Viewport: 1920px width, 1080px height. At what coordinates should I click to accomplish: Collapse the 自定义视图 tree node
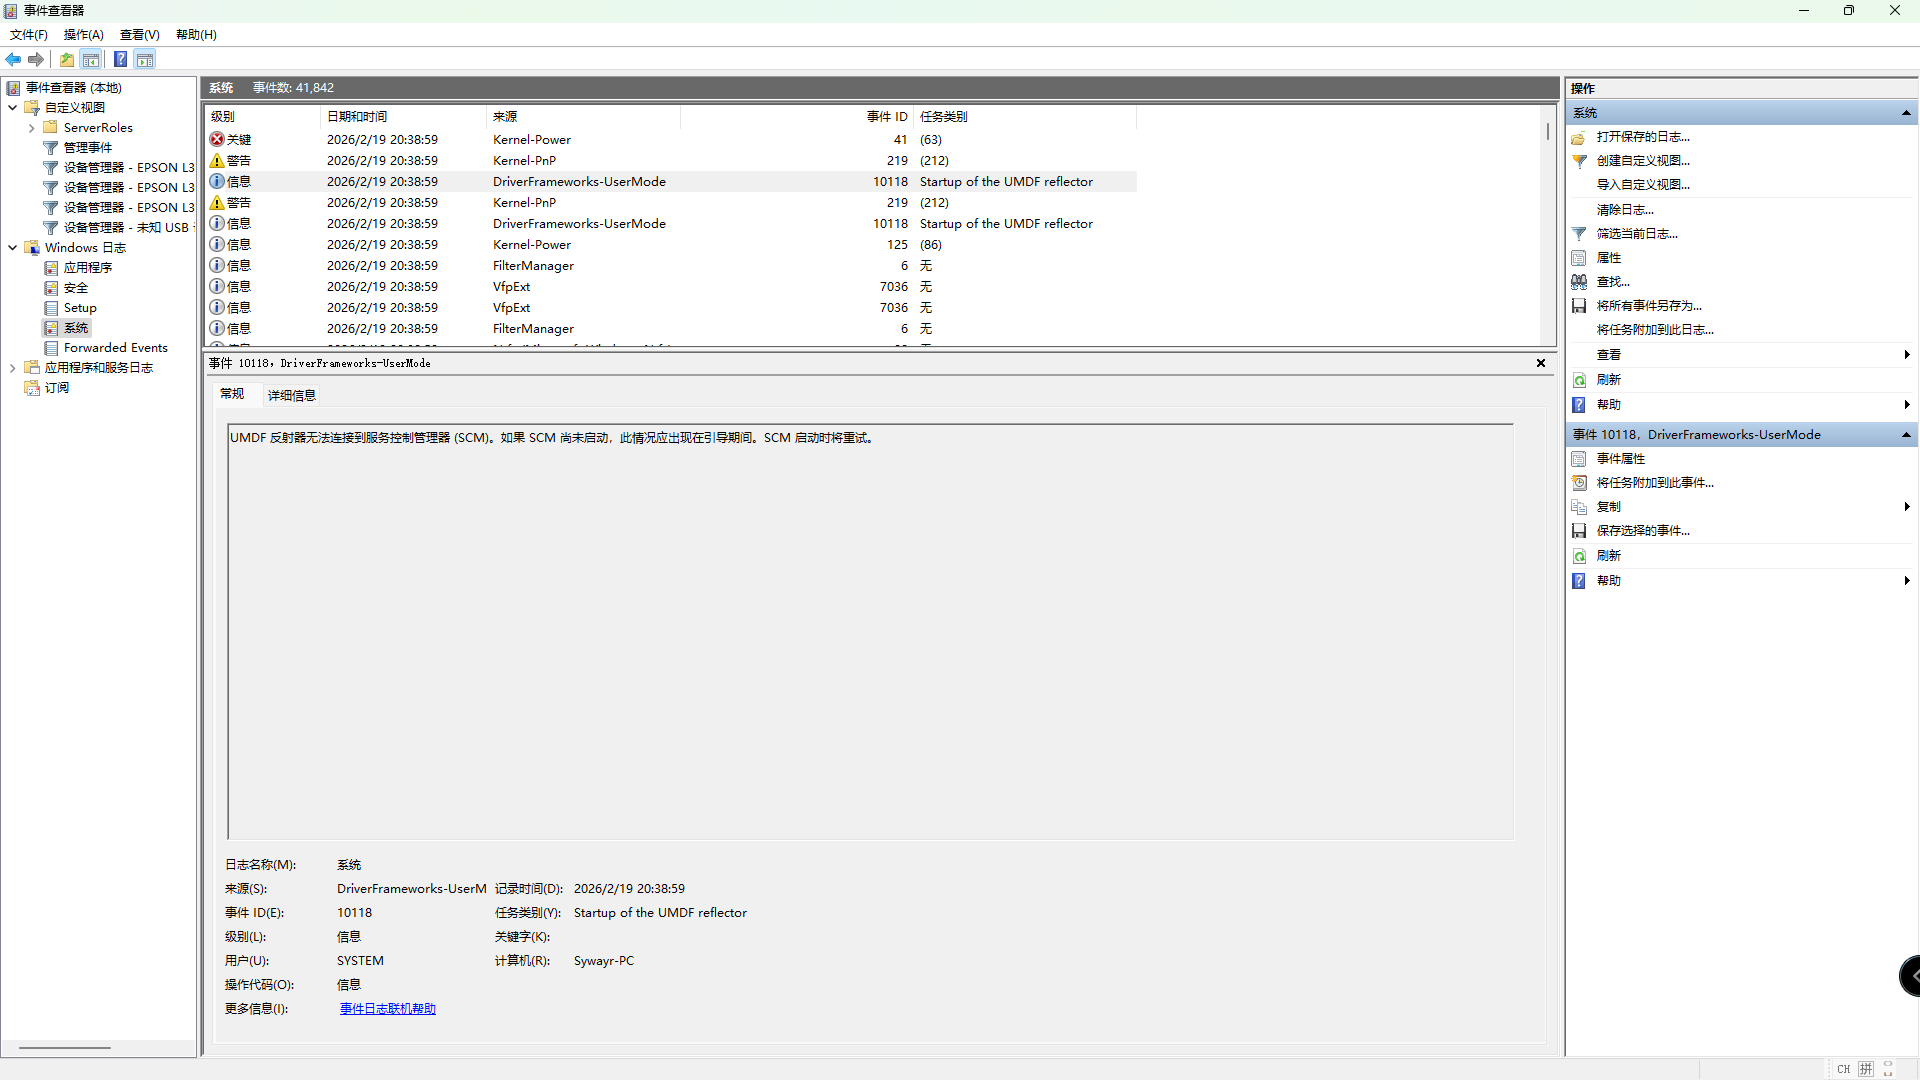pyautogui.click(x=12, y=108)
